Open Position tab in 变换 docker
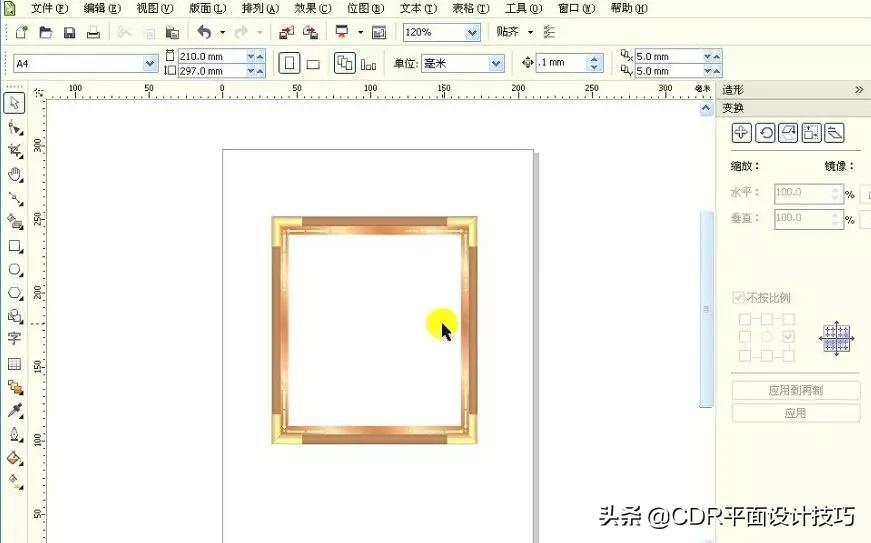The width and height of the screenshot is (871, 543). click(x=742, y=133)
